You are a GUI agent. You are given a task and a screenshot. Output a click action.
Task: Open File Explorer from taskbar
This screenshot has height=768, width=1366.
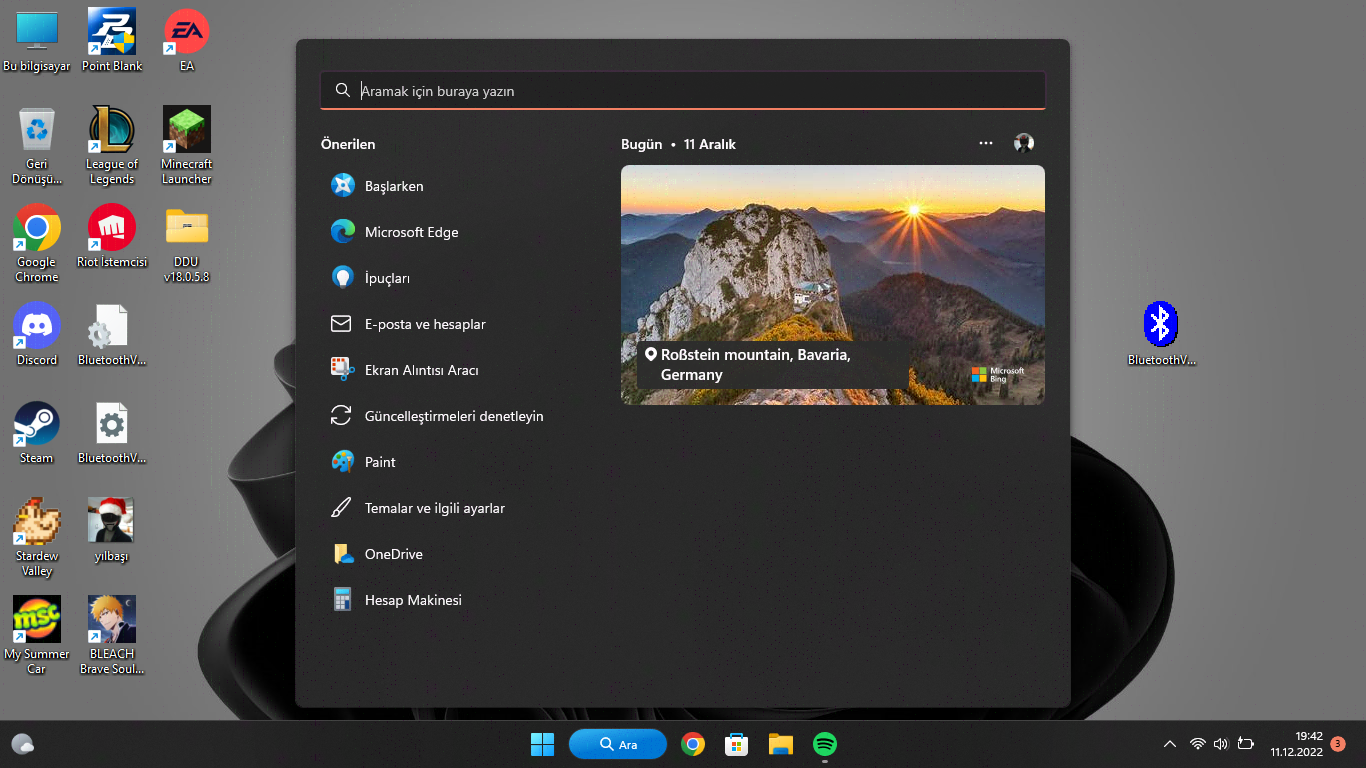781,744
